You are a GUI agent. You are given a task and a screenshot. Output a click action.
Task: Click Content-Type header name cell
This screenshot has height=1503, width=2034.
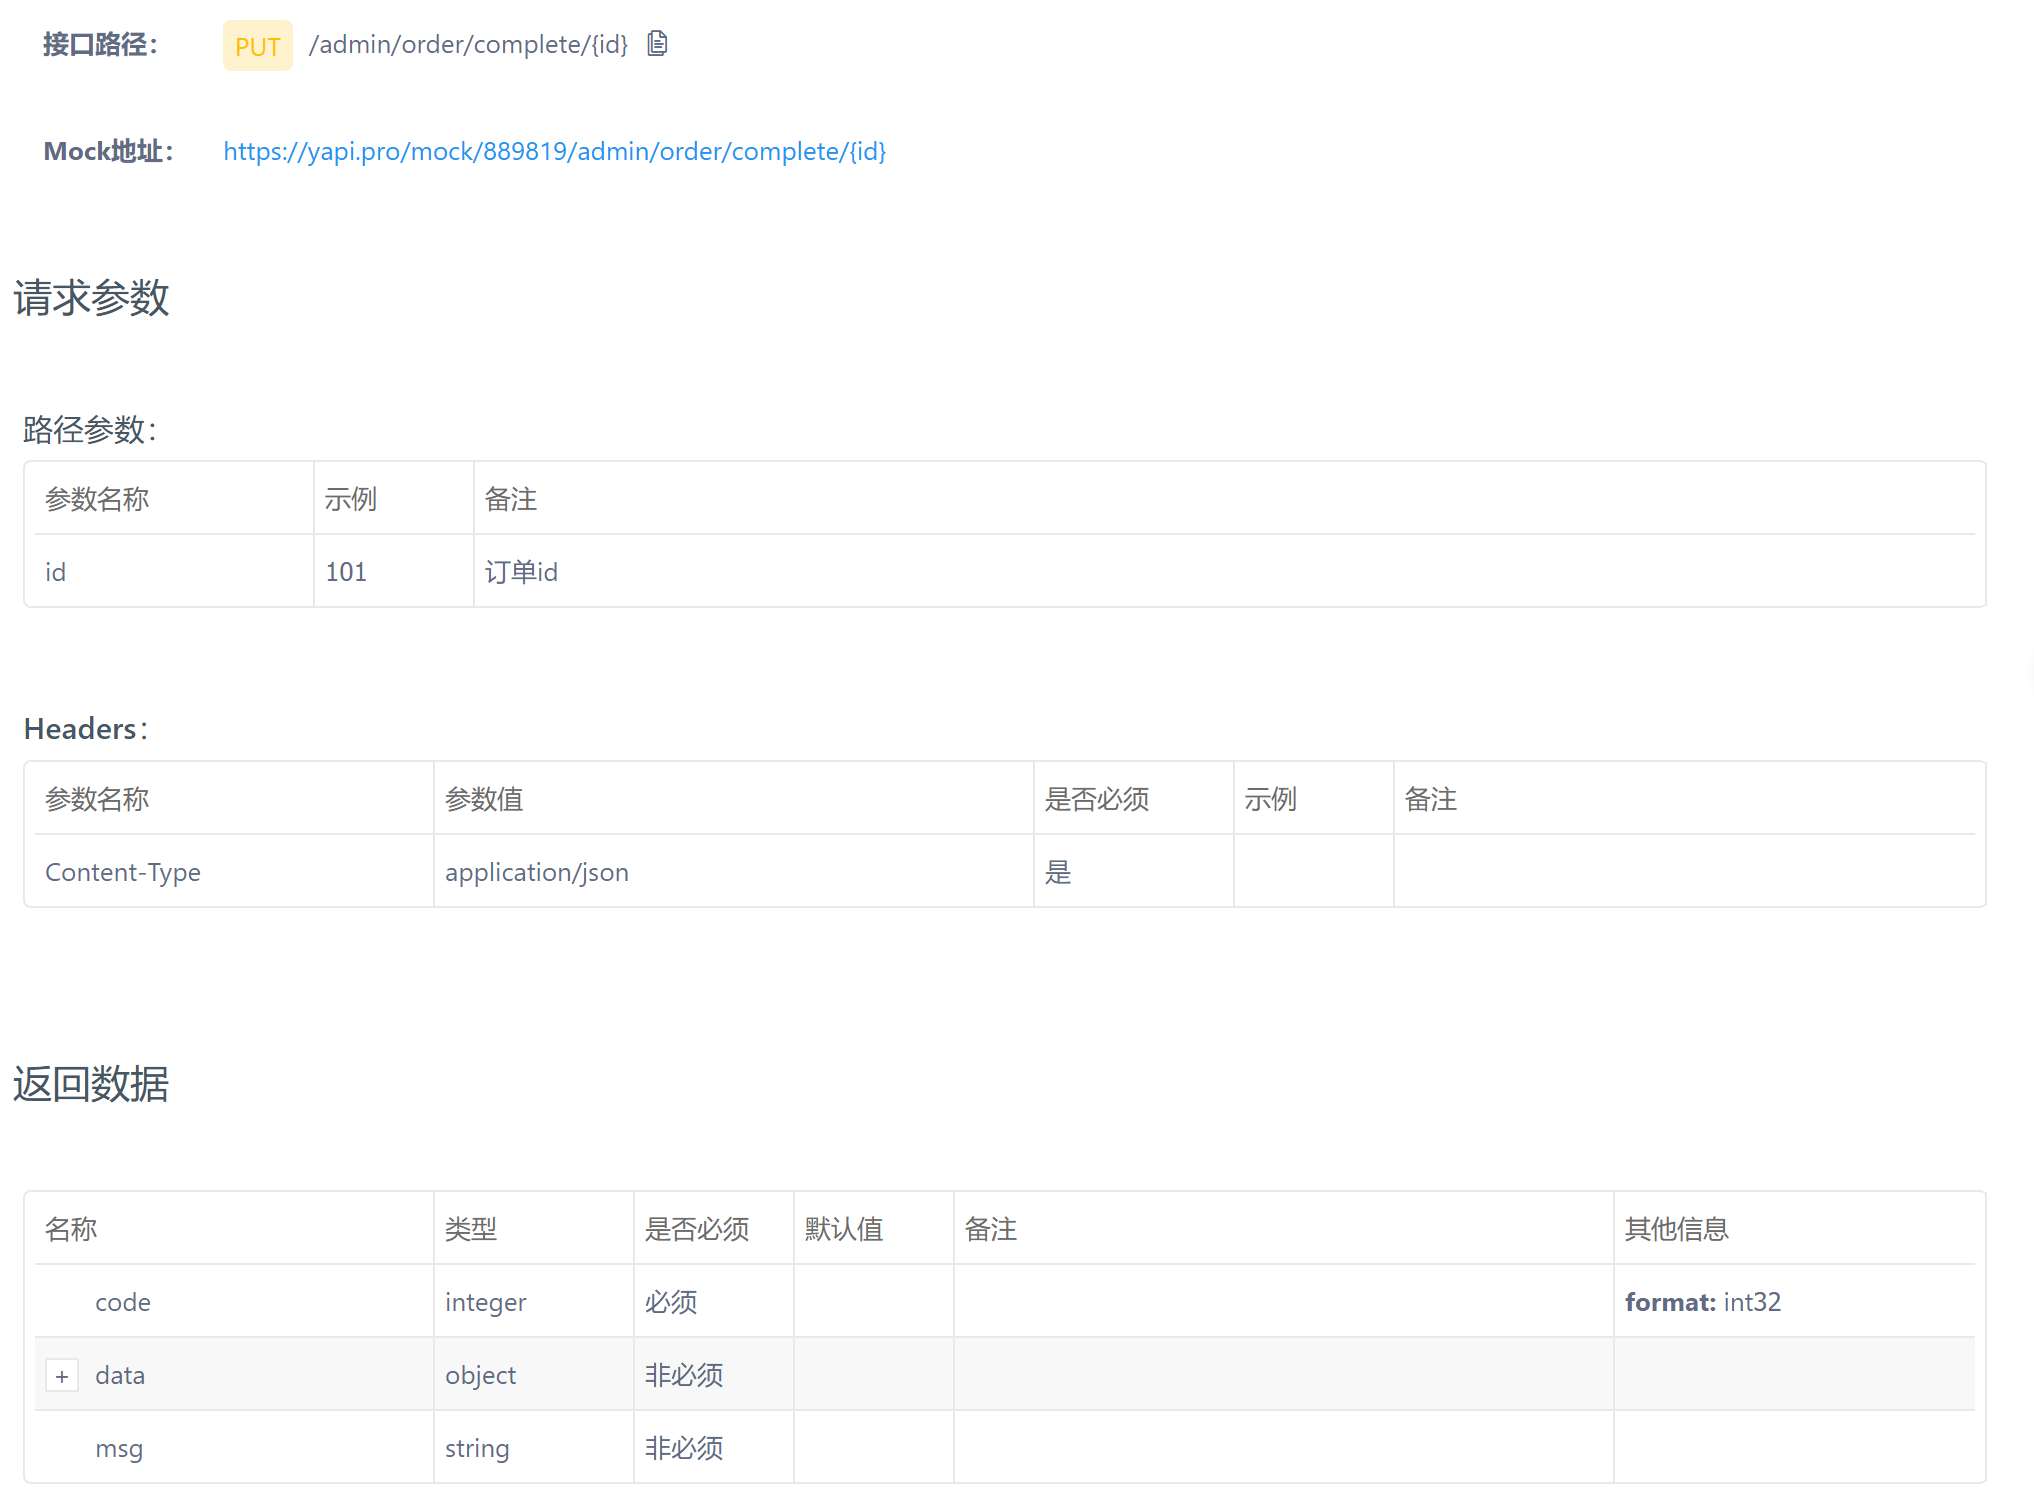123,872
